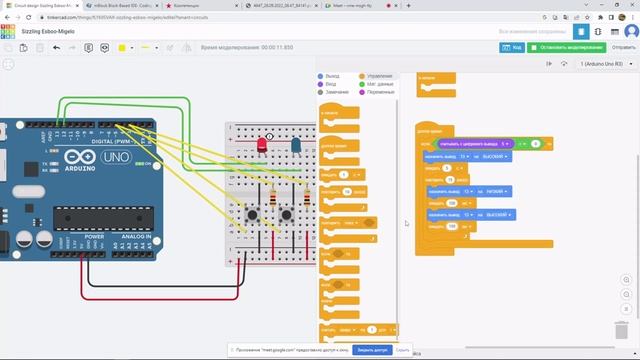The image size is (640, 360).
Task: Click the blue share access button
Action: [x=372, y=350]
